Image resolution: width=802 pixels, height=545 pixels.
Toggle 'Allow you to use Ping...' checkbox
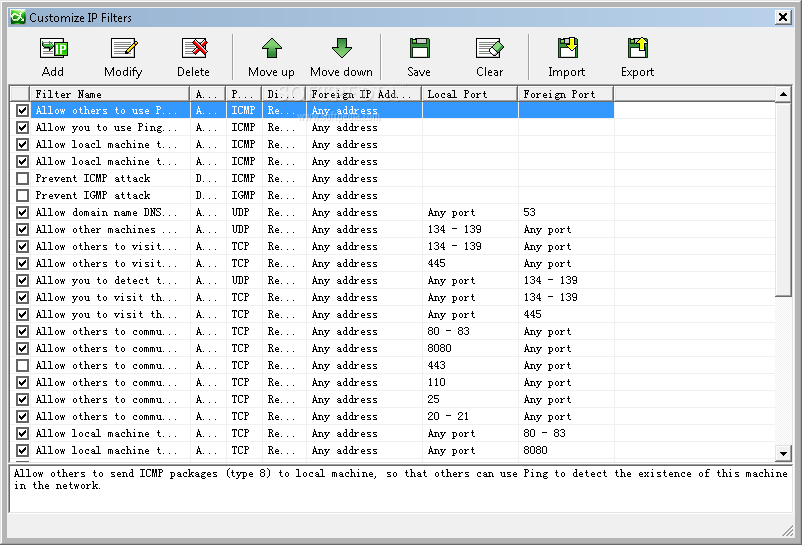(x=22, y=127)
